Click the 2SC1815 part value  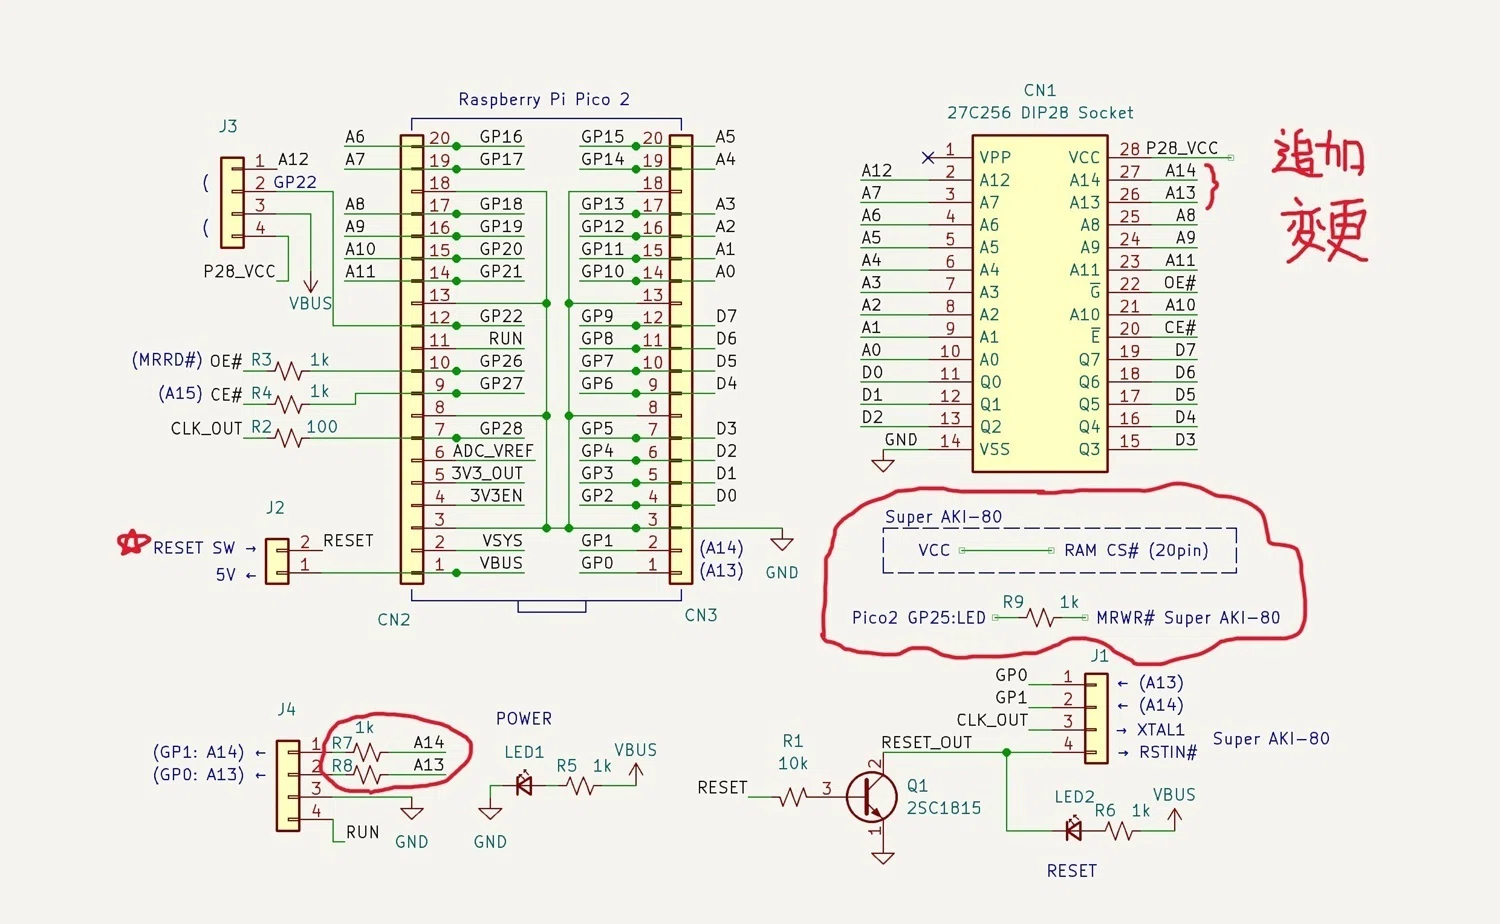click(944, 808)
